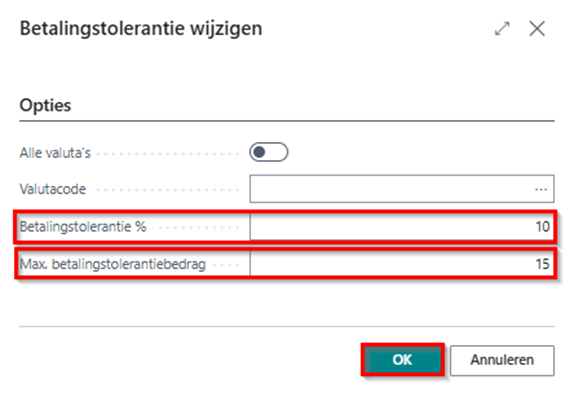Focus the Betalingstolerantie % input field
Viewport: 574px width, 397px height.
point(402,227)
